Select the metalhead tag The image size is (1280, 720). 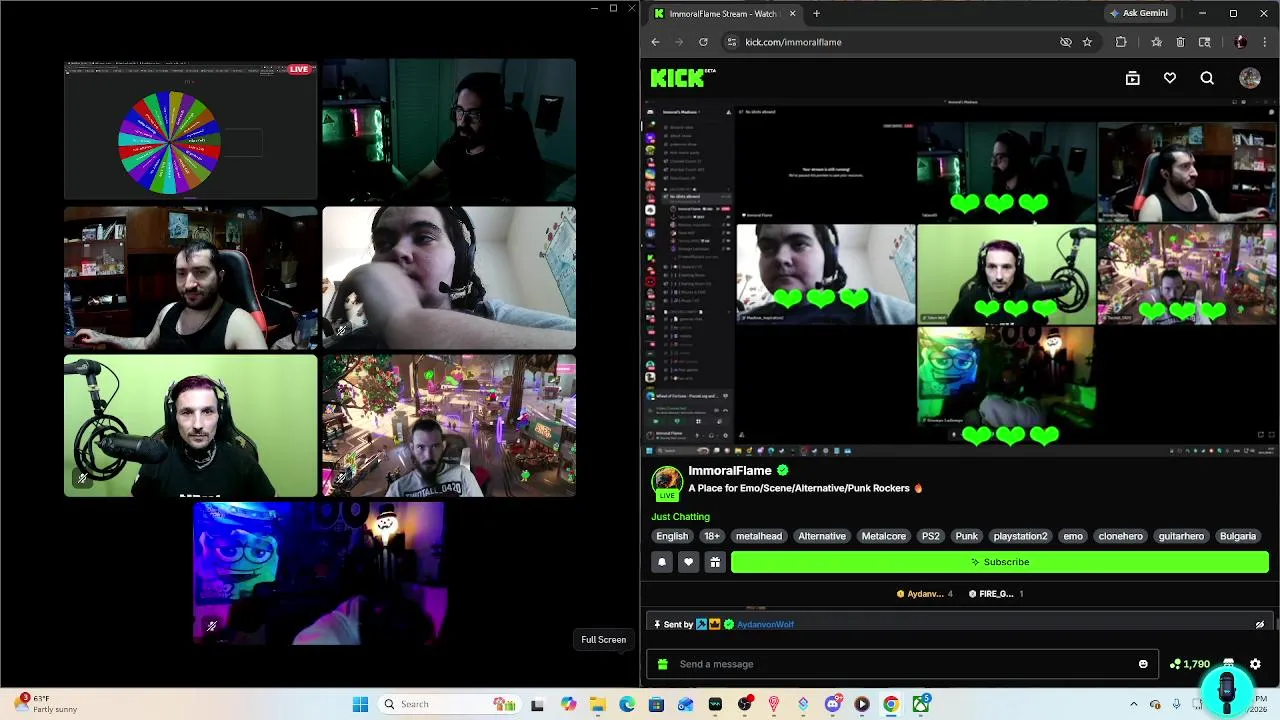coord(759,536)
